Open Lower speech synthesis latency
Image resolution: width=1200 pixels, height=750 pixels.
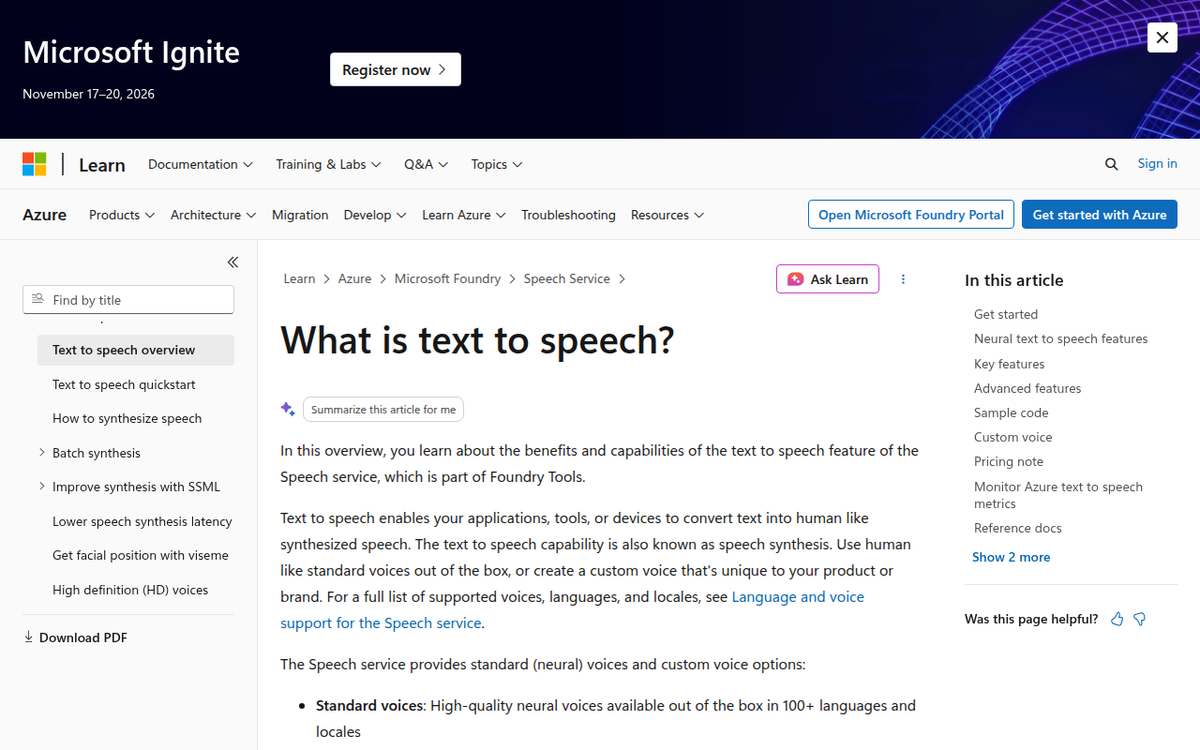pyautogui.click(x=142, y=521)
